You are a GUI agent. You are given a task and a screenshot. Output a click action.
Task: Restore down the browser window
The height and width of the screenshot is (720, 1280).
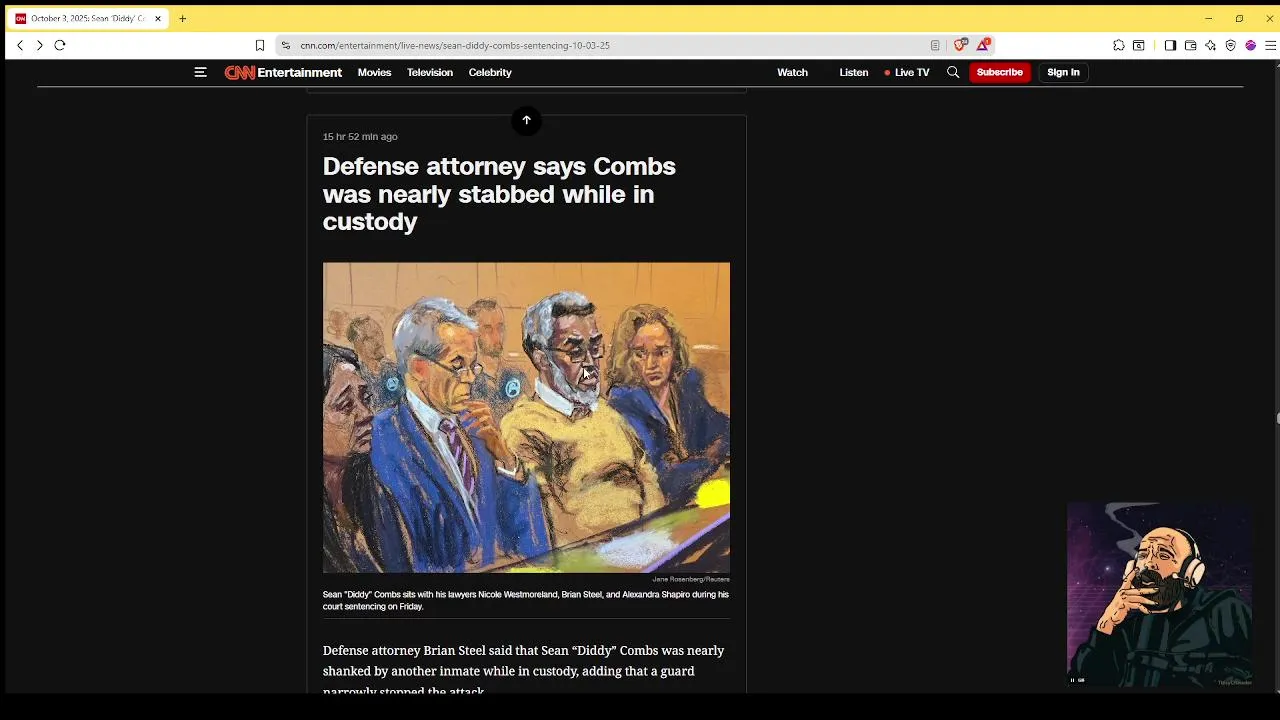pos(1239,18)
